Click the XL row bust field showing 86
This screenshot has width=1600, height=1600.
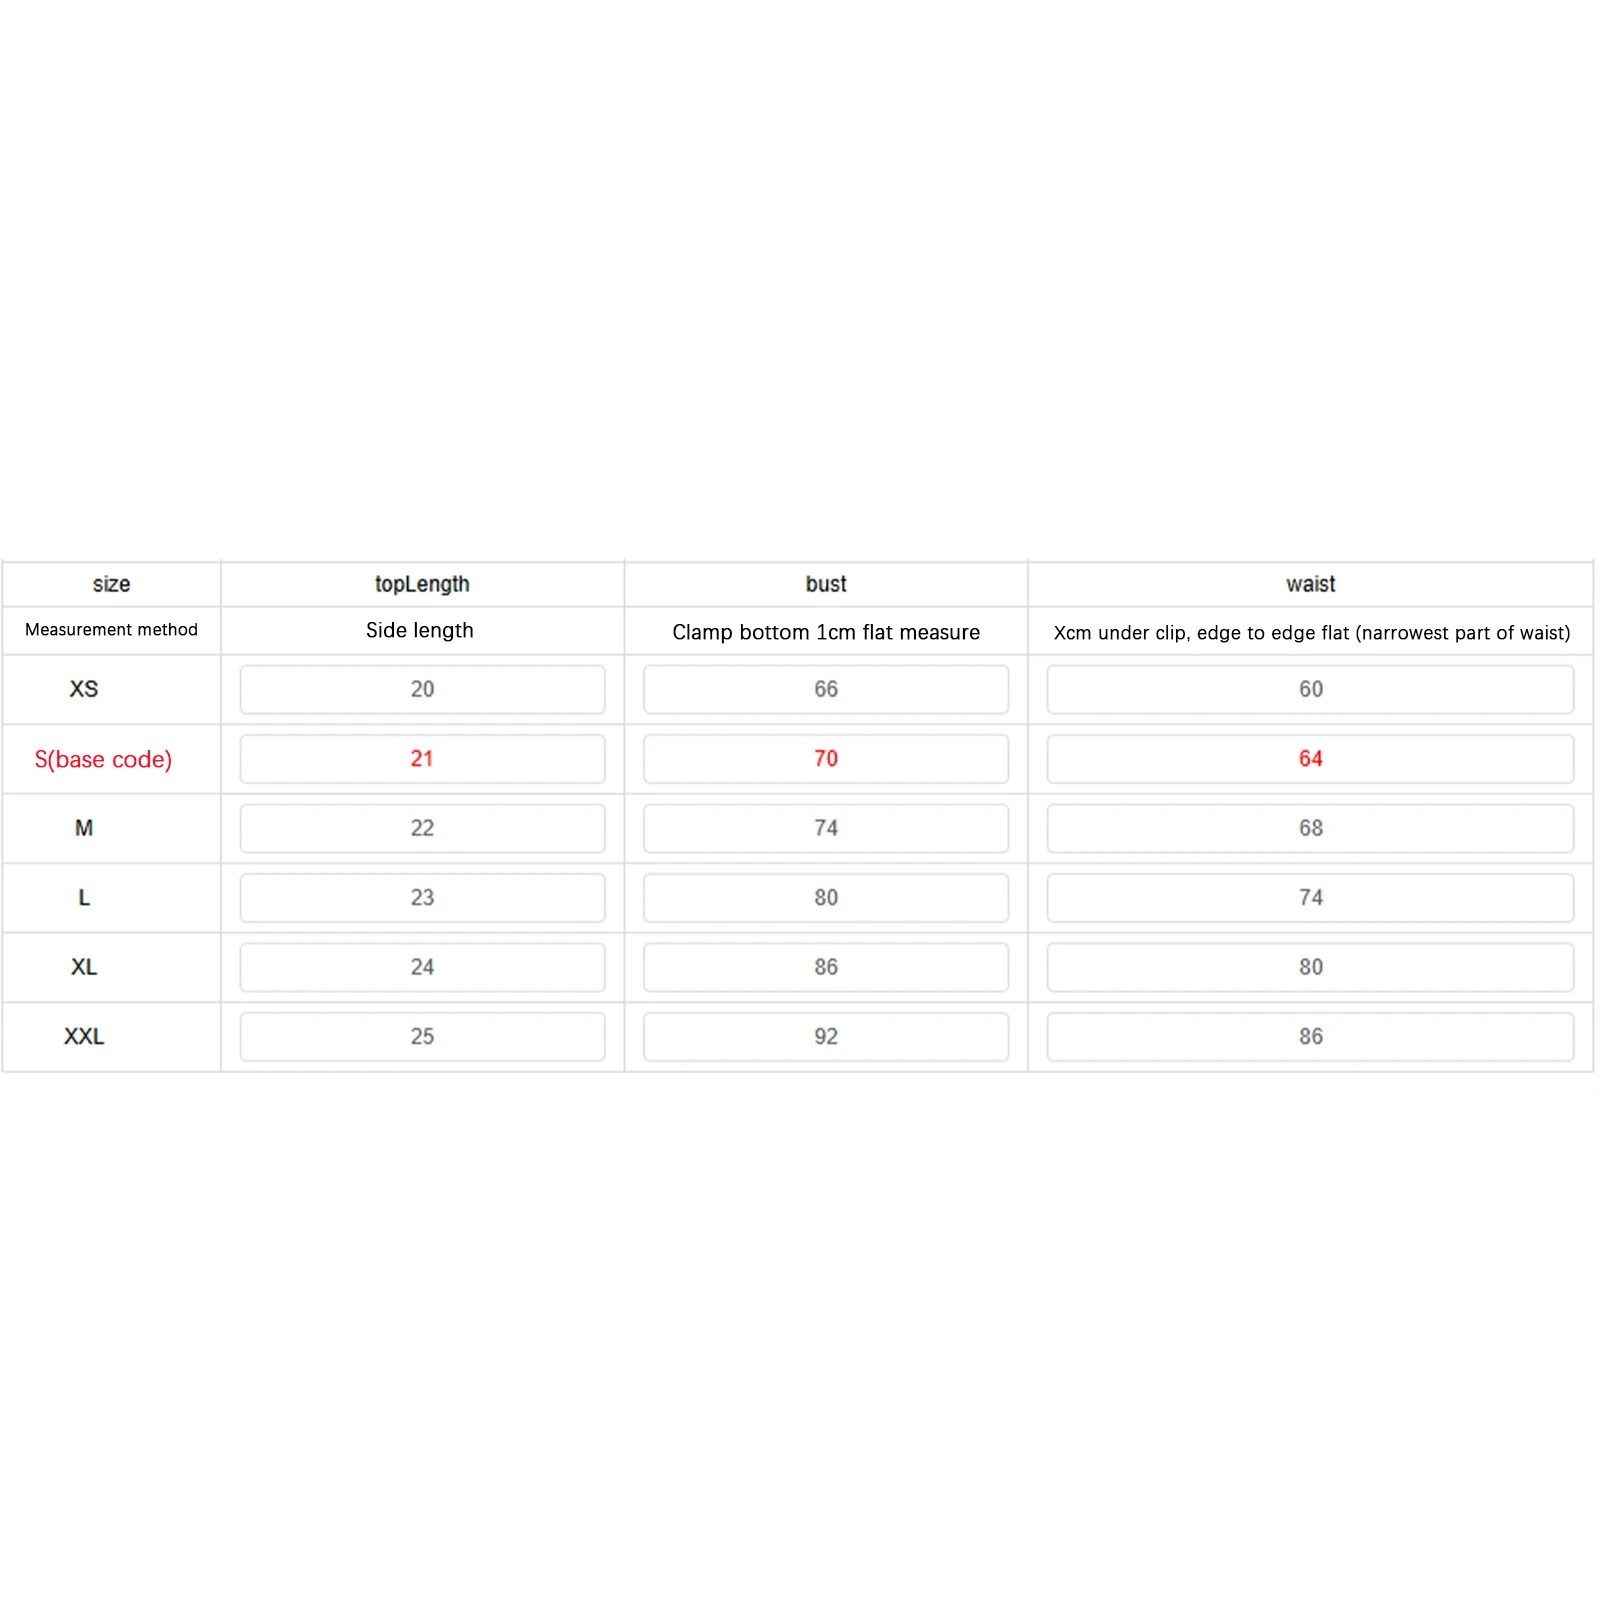(825, 967)
